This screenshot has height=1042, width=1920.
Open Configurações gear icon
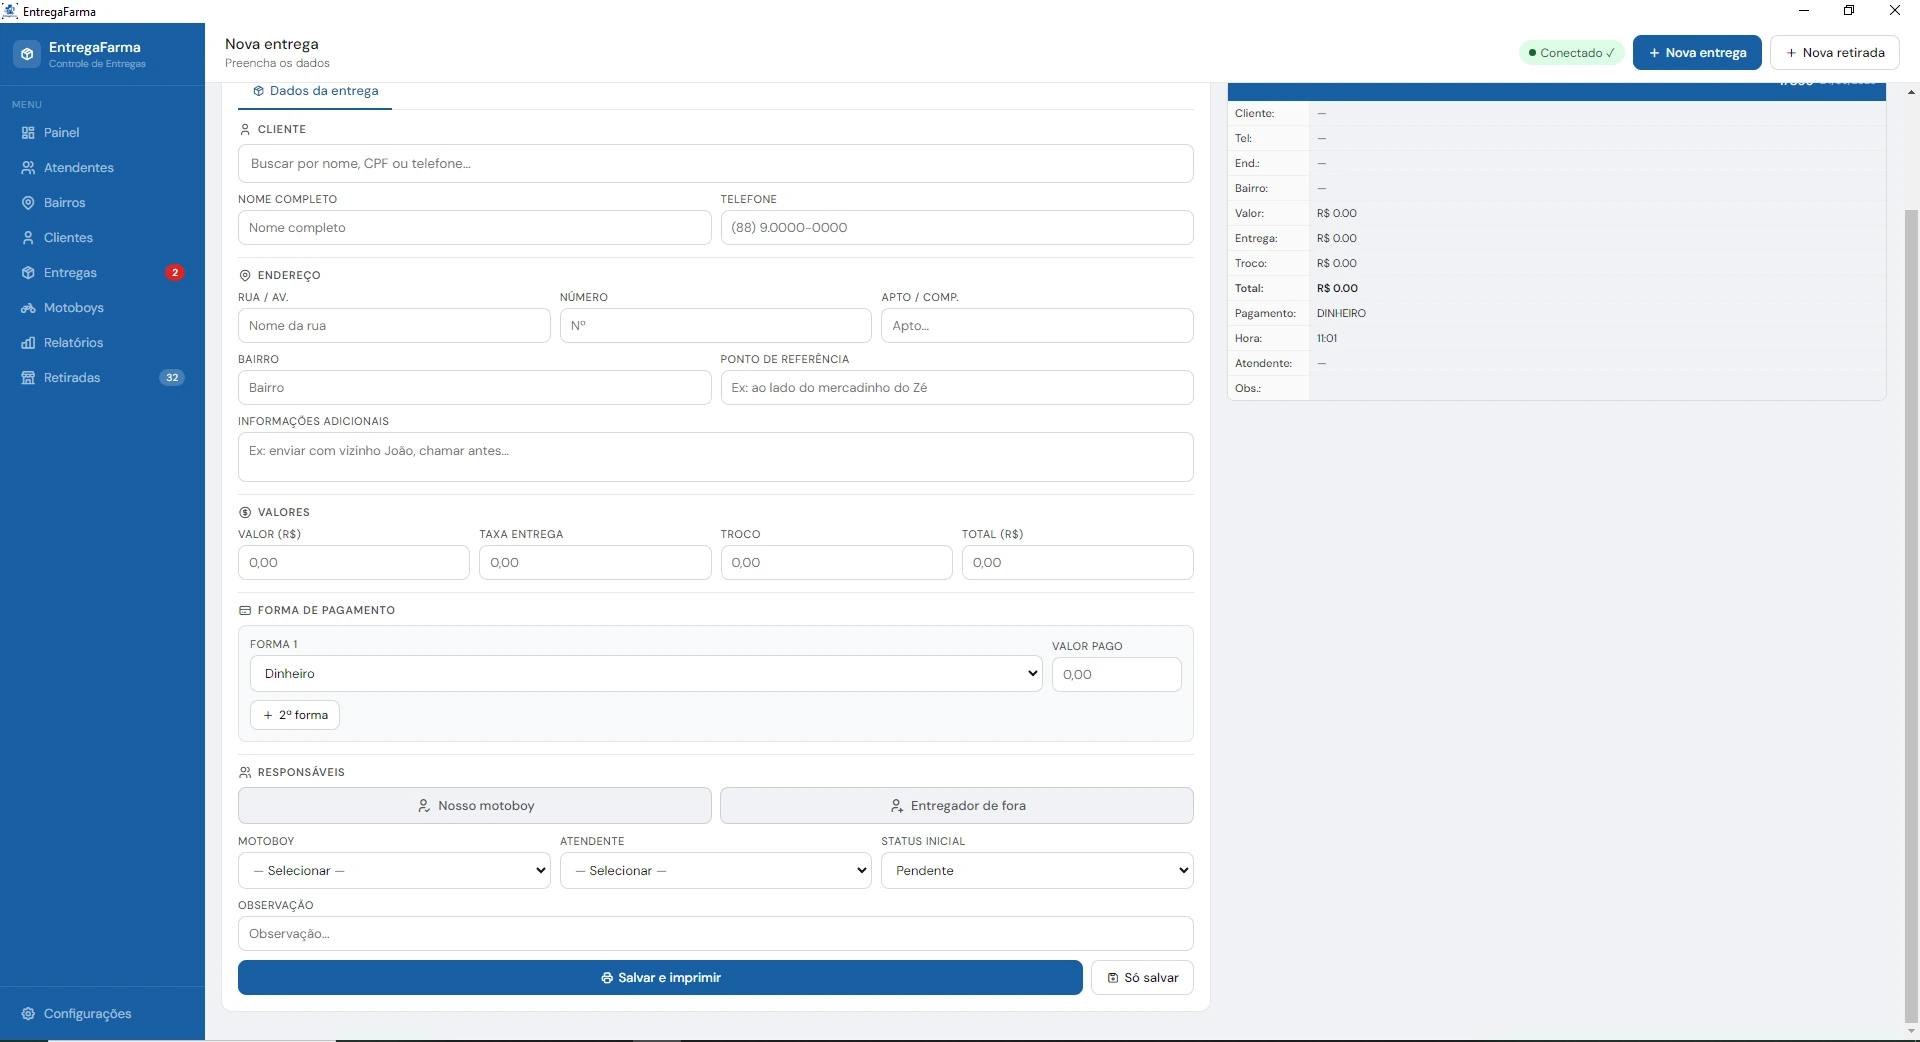coord(28,1014)
